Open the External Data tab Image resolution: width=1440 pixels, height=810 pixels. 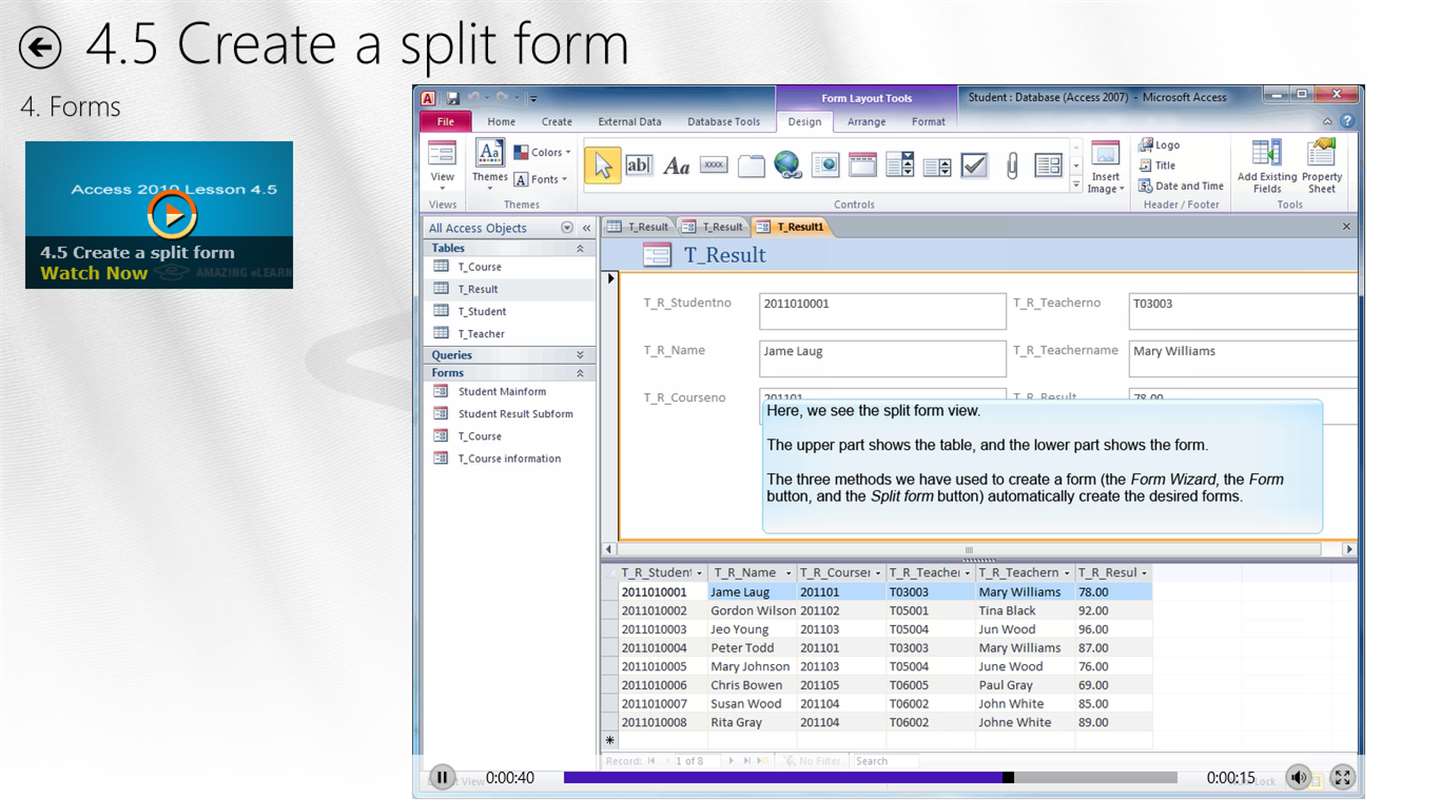click(629, 122)
